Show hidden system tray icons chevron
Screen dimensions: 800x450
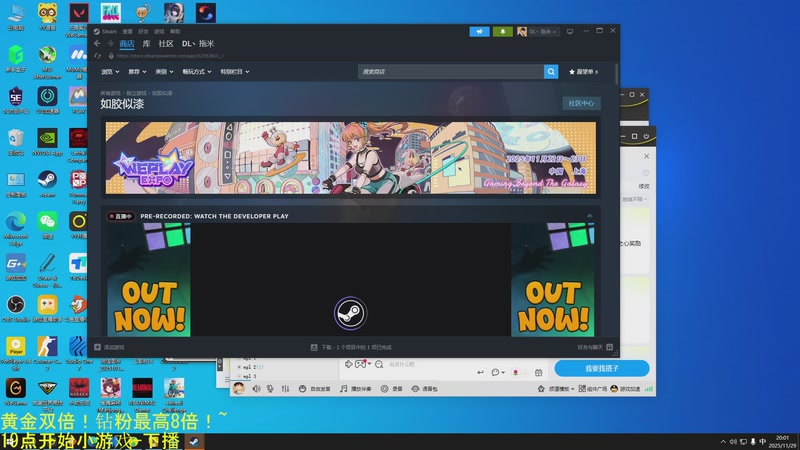pyautogui.click(x=723, y=442)
